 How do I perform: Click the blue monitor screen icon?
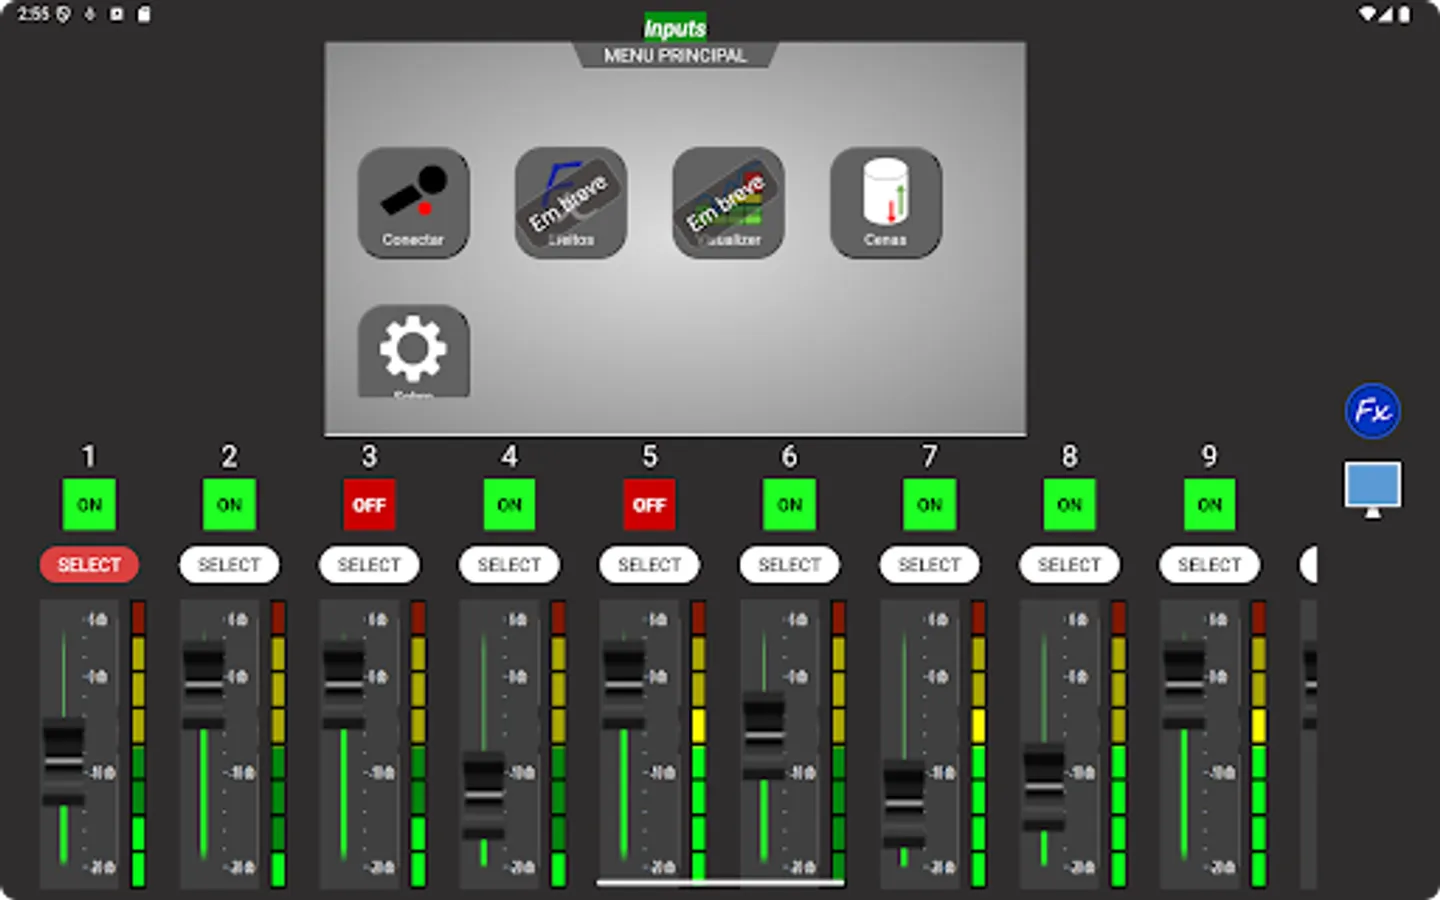(x=1372, y=488)
